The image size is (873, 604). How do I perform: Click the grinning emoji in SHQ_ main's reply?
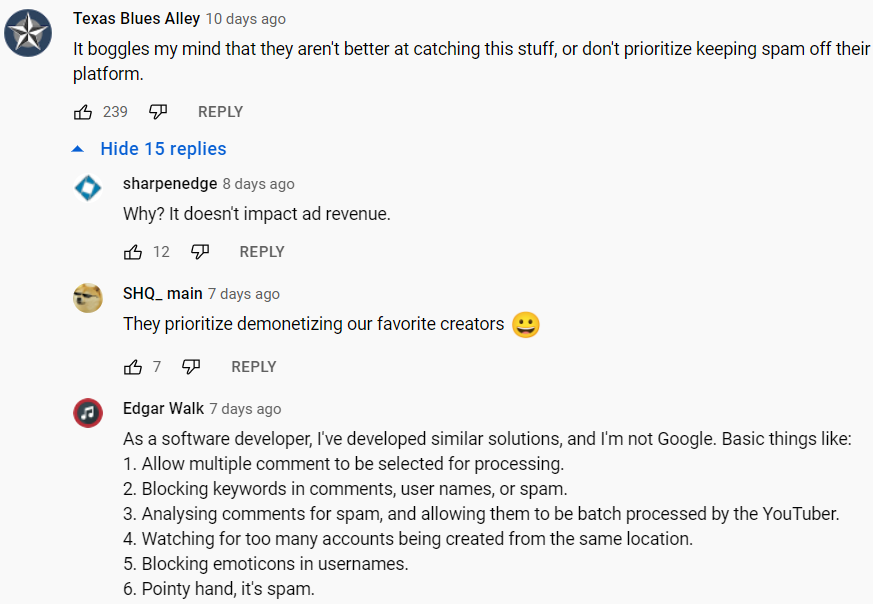point(526,325)
